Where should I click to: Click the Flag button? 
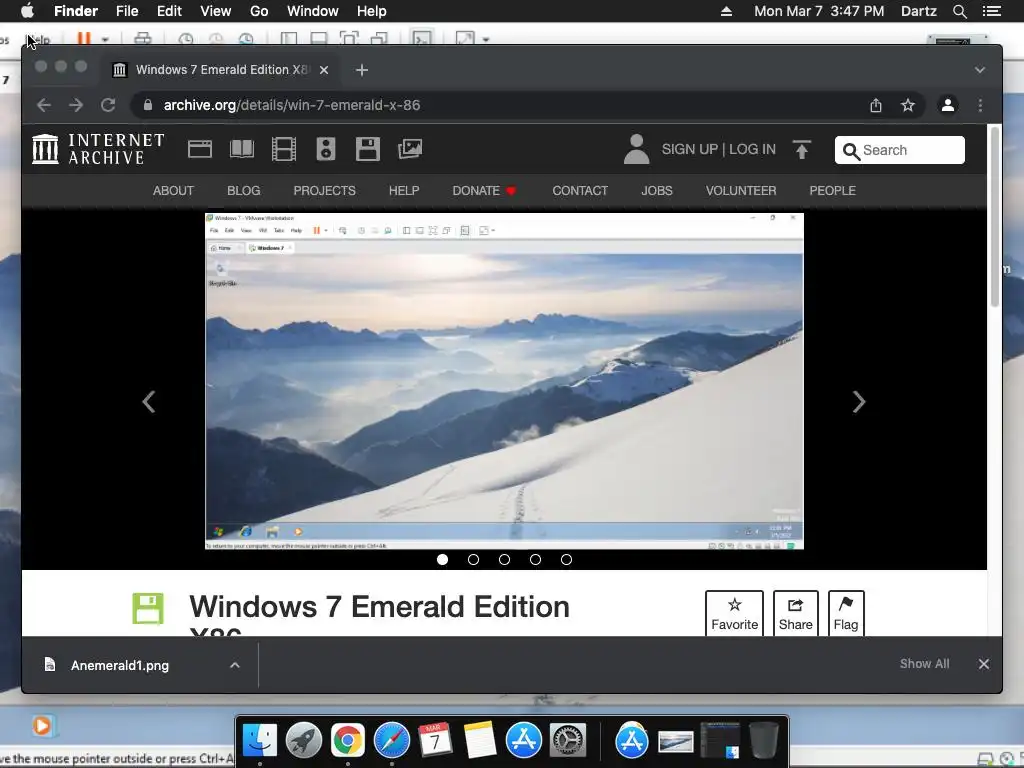(846, 613)
